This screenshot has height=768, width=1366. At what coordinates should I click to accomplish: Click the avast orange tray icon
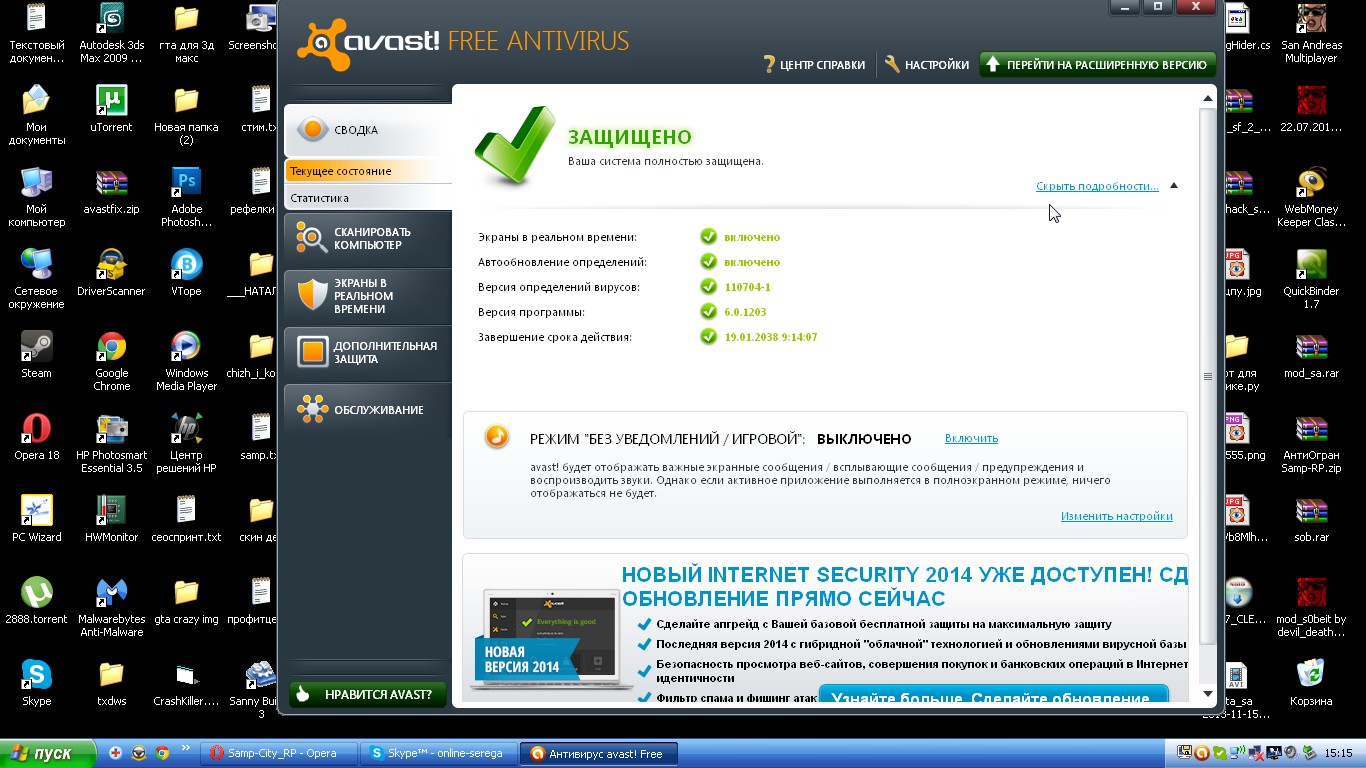coord(1201,753)
